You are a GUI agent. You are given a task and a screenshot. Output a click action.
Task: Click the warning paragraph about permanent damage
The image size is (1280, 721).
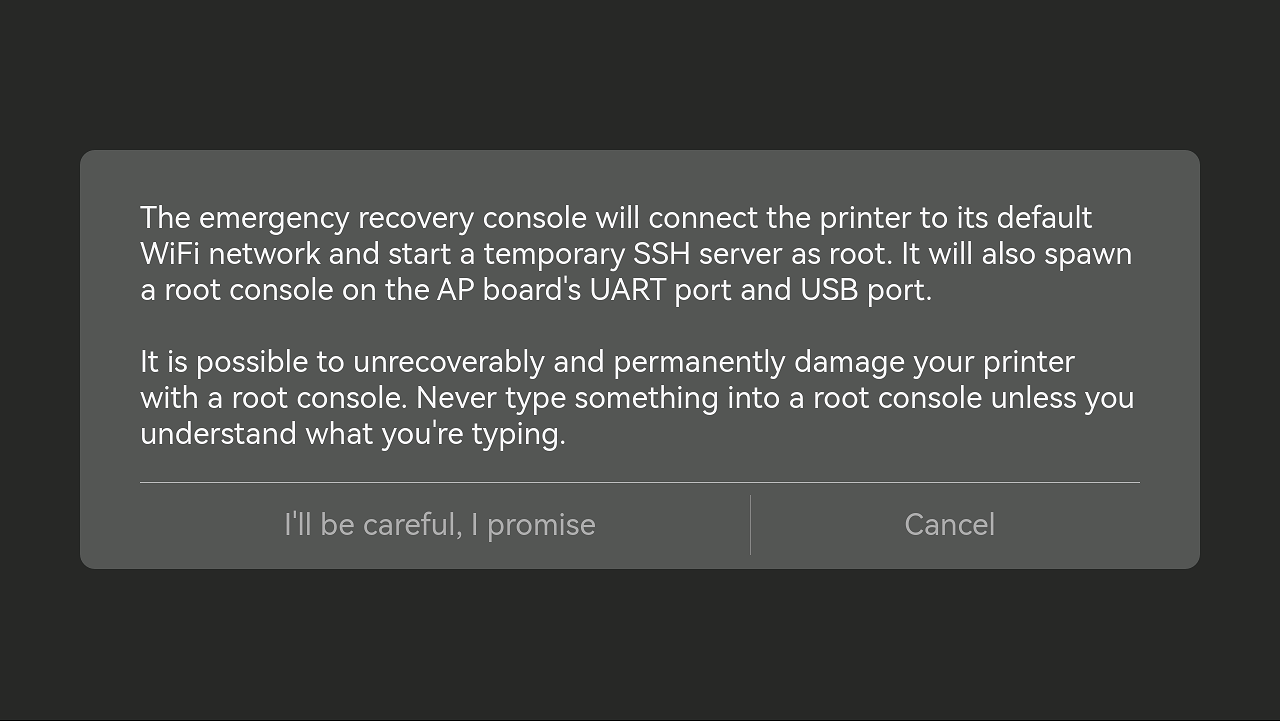(x=636, y=398)
